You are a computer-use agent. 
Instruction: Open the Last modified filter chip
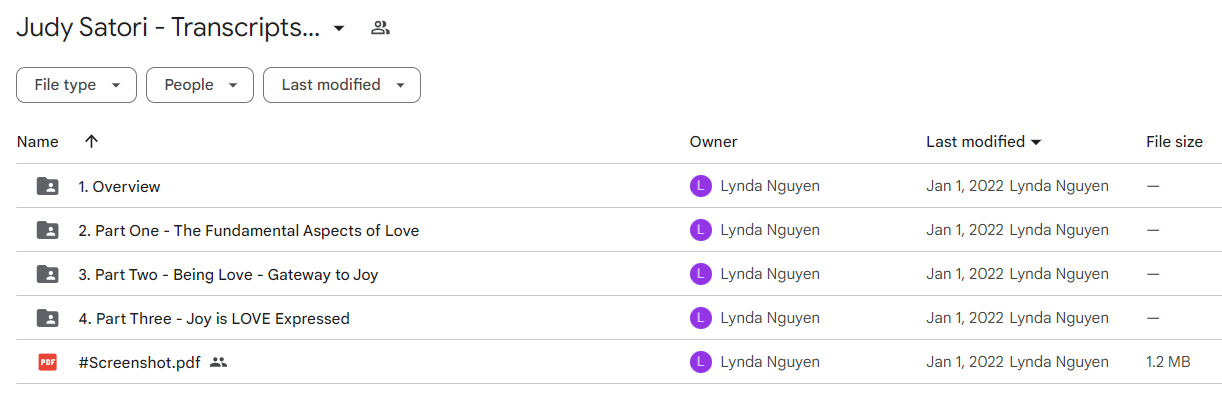tap(342, 85)
